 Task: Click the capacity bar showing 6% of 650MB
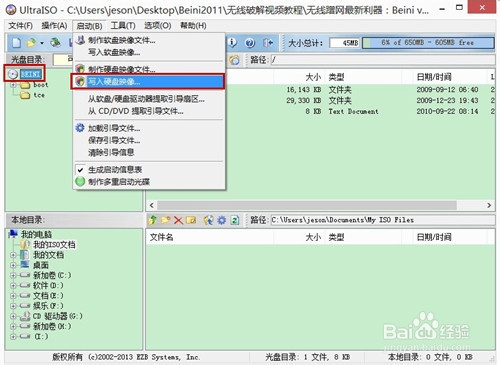tap(428, 43)
